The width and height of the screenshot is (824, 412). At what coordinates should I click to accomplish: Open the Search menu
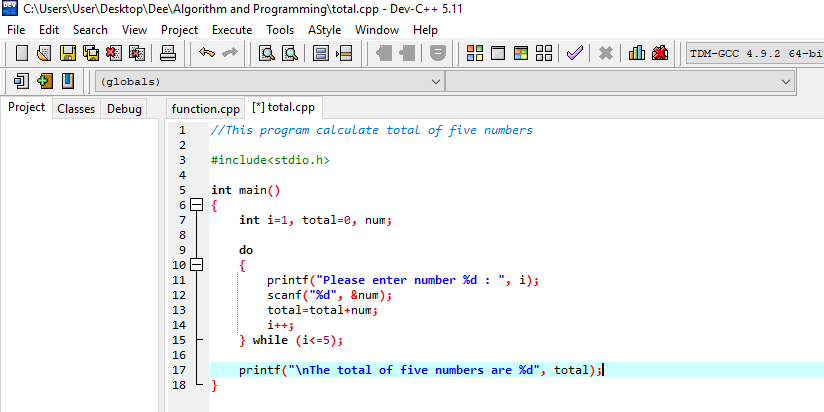[90, 30]
